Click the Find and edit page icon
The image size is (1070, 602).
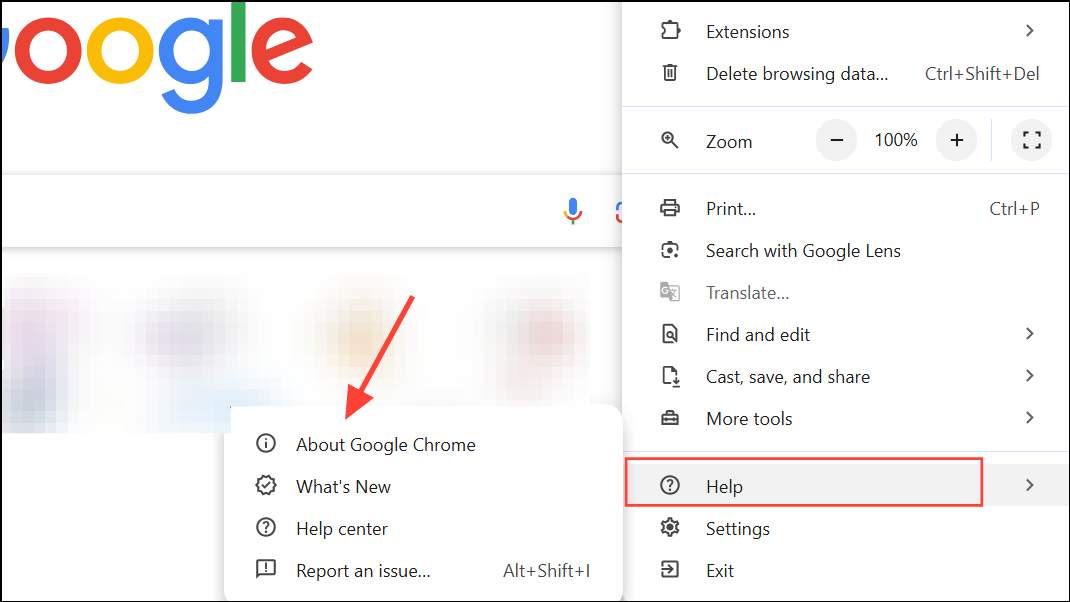tap(670, 334)
